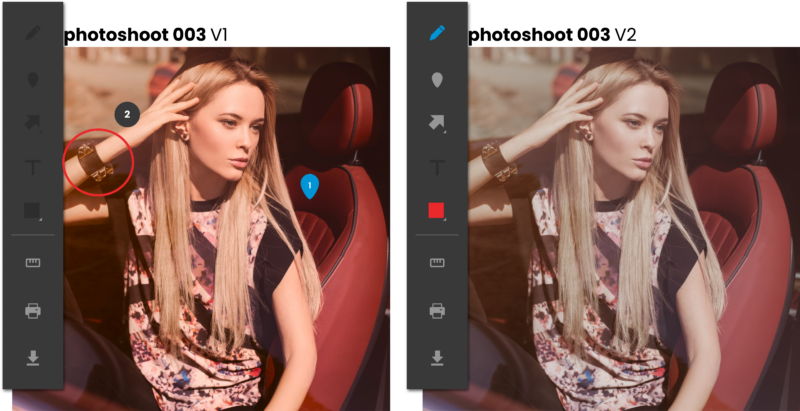The image size is (800, 411).
Task: Select the text tool in V1 toolbar
Action: coord(33,167)
